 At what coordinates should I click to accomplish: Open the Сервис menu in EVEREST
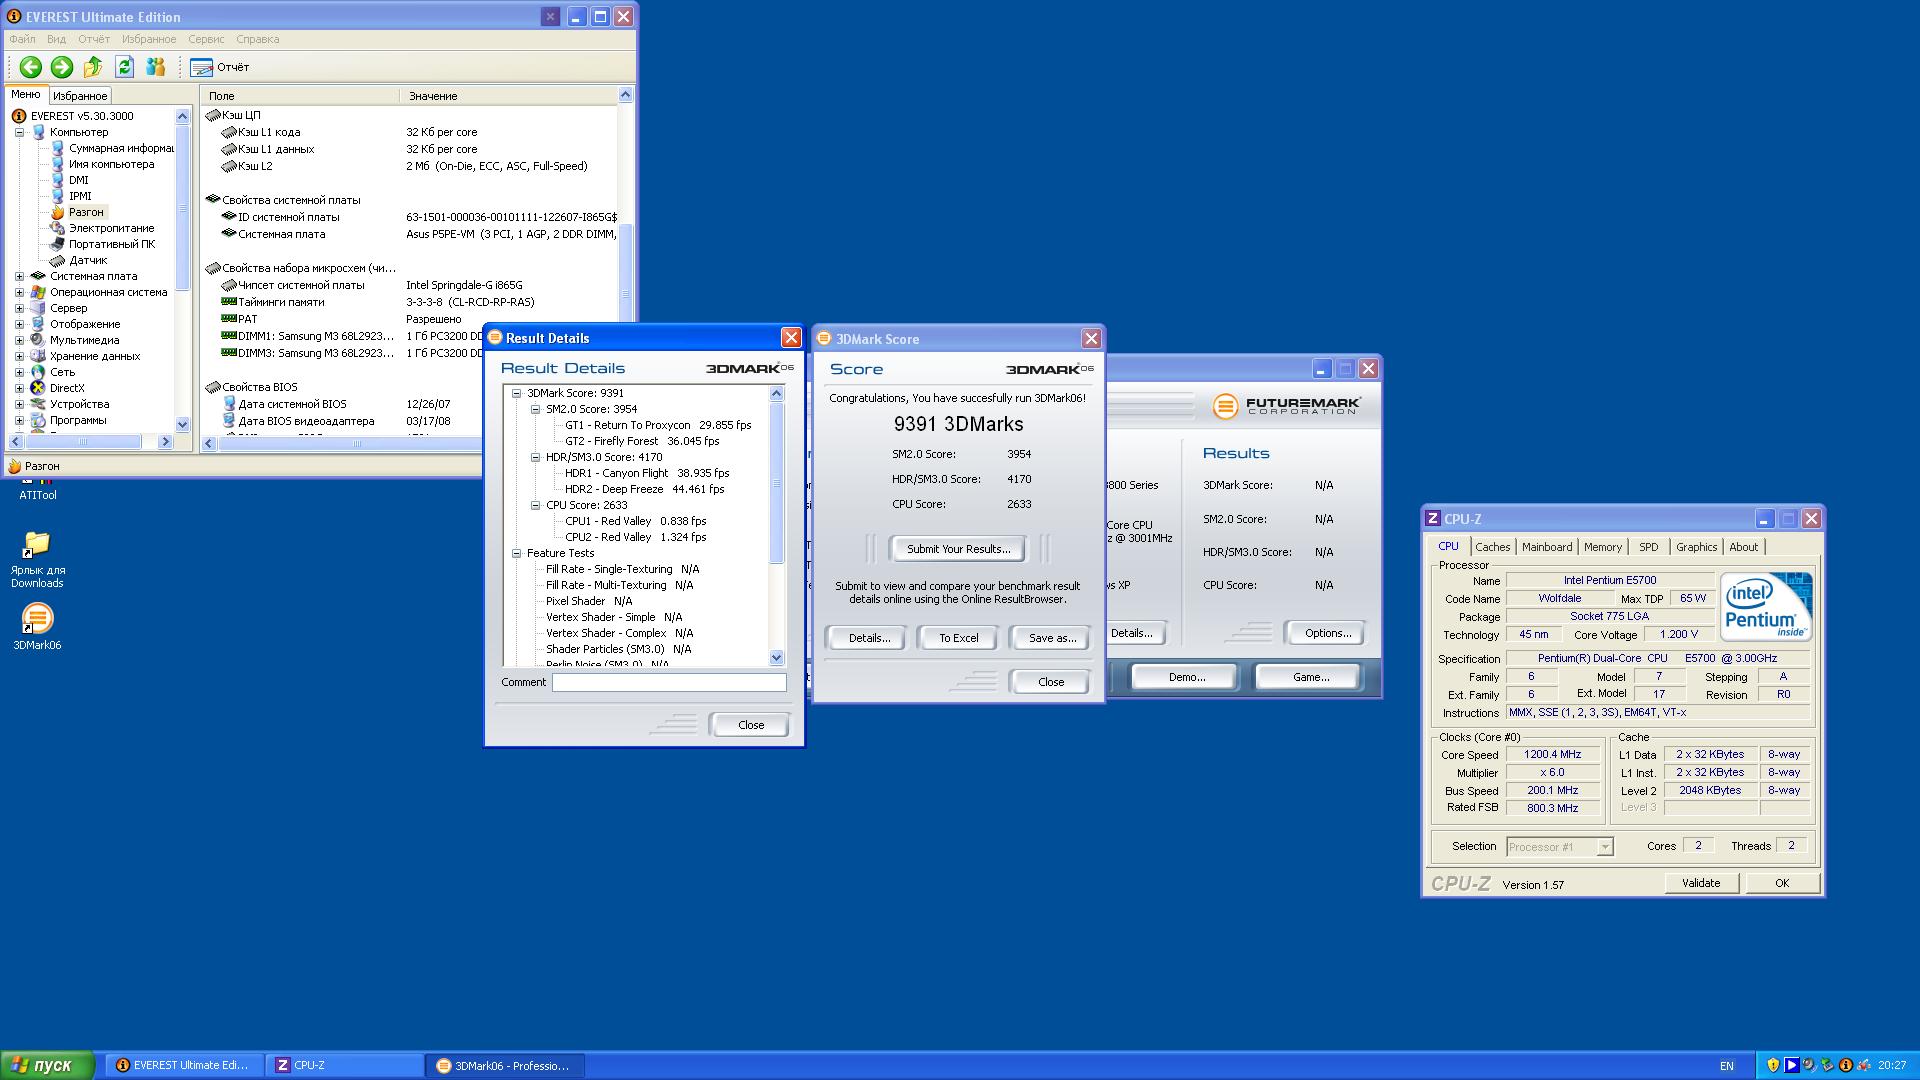click(x=206, y=39)
